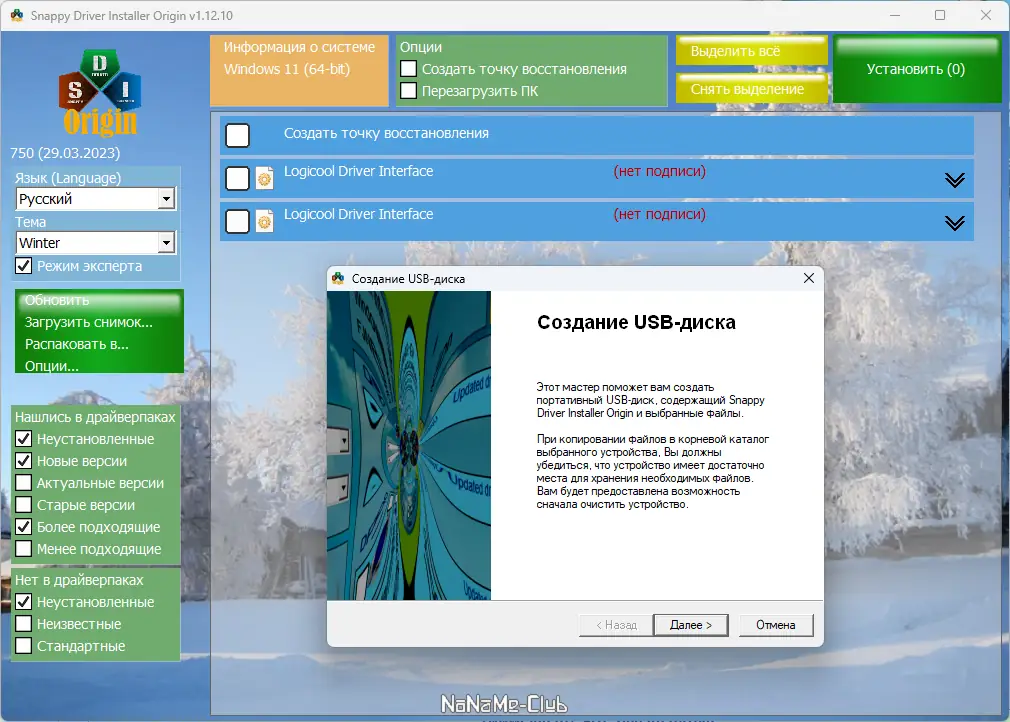Viewport: 1010px width, 722px height.
Task: Click the wizard's sidebar preview image
Action: 408,445
